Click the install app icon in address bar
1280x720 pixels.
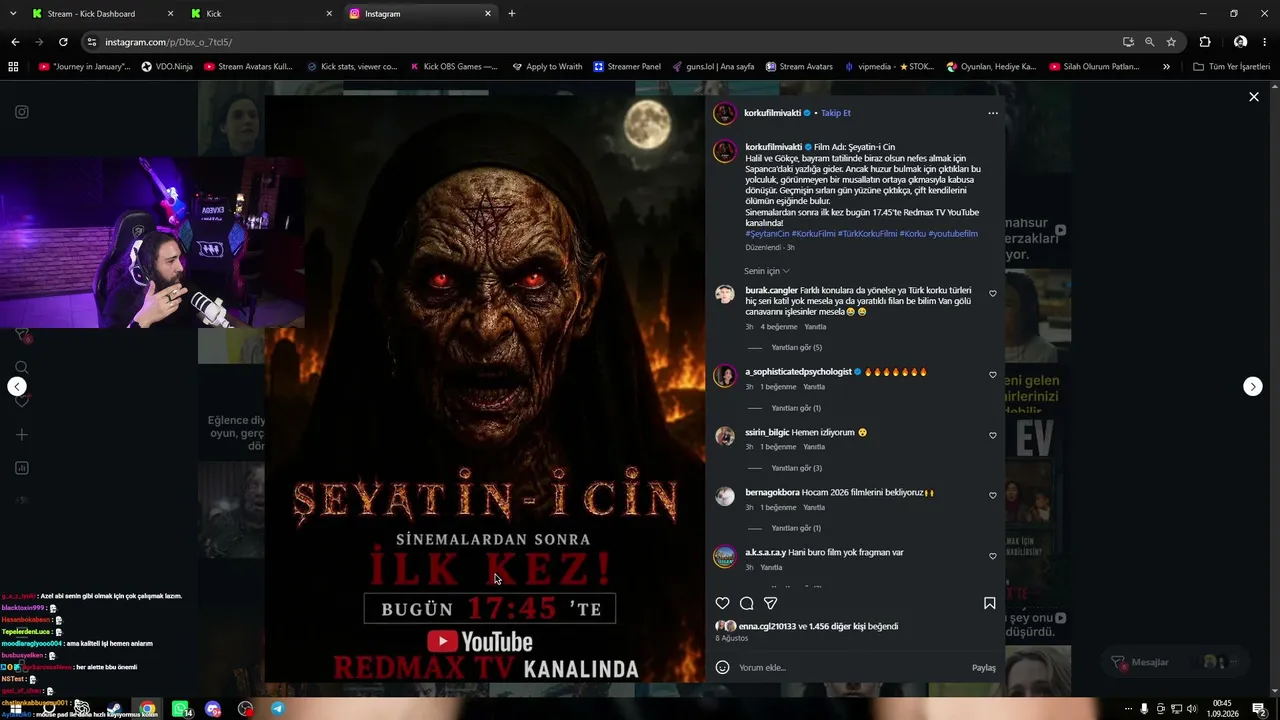click(1128, 42)
